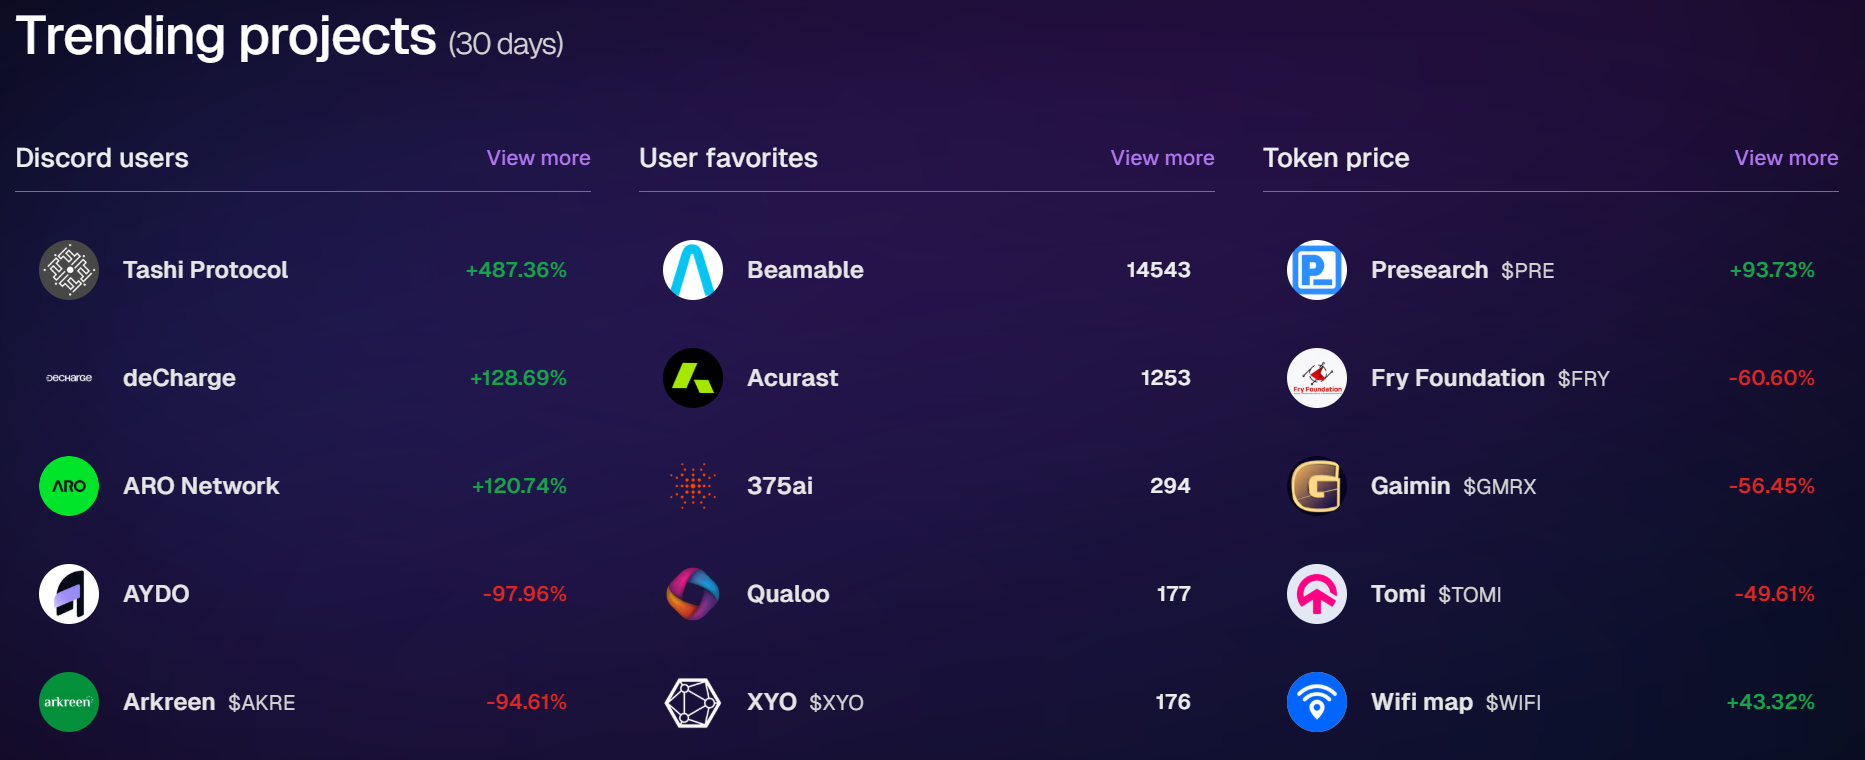Open Fry Foundation project name
Image resolution: width=1865 pixels, height=760 pixels.
pos(1458,378)
